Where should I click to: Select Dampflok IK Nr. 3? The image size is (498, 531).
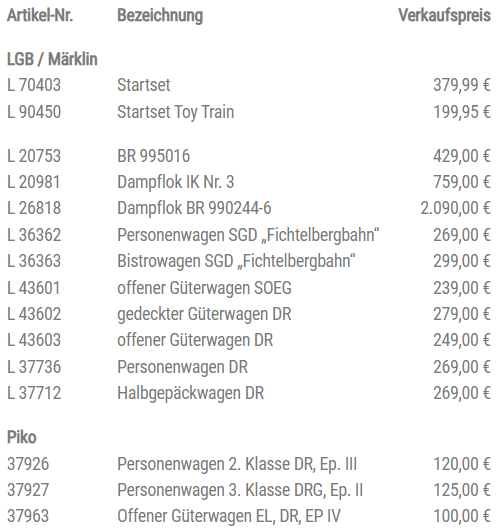(176, 182)
